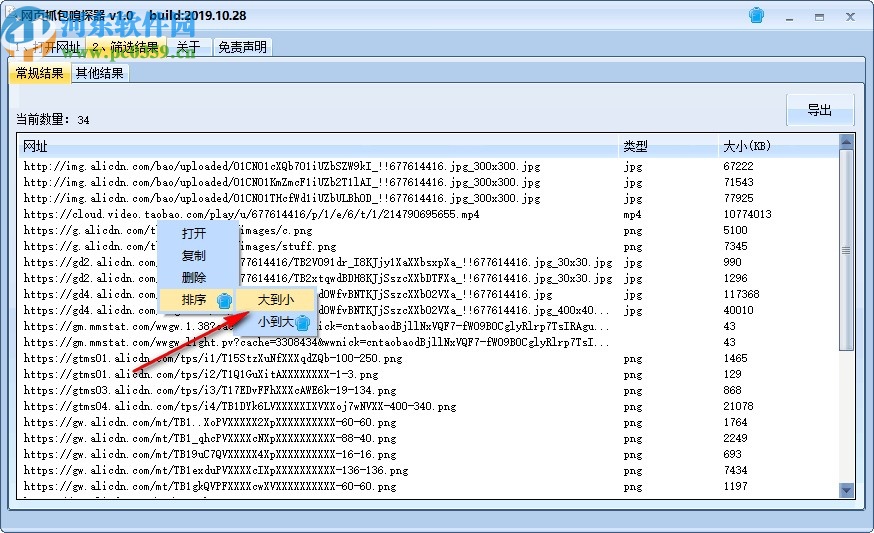Select the images/stuff.png row
This screenshot has width=874, height=533.
pos(428,246)
